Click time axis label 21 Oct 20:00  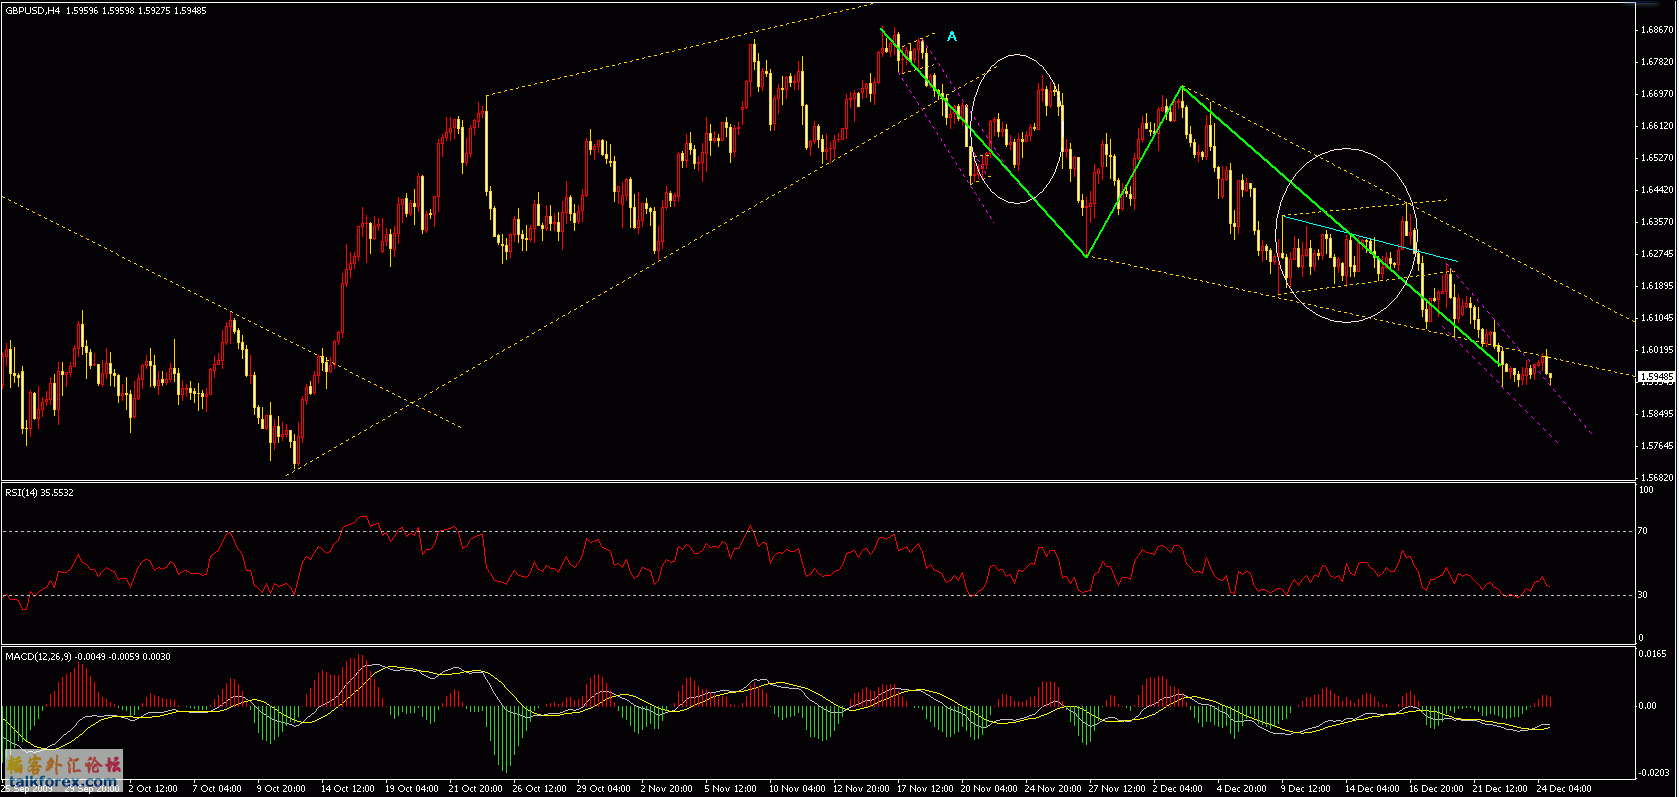coord(476,789)
